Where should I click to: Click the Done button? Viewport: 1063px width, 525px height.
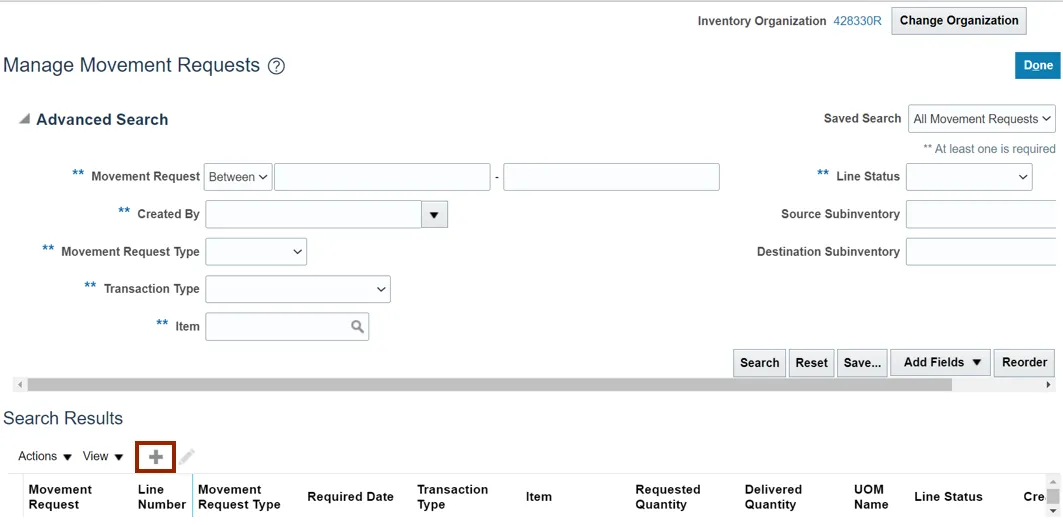coord(1037,65)
